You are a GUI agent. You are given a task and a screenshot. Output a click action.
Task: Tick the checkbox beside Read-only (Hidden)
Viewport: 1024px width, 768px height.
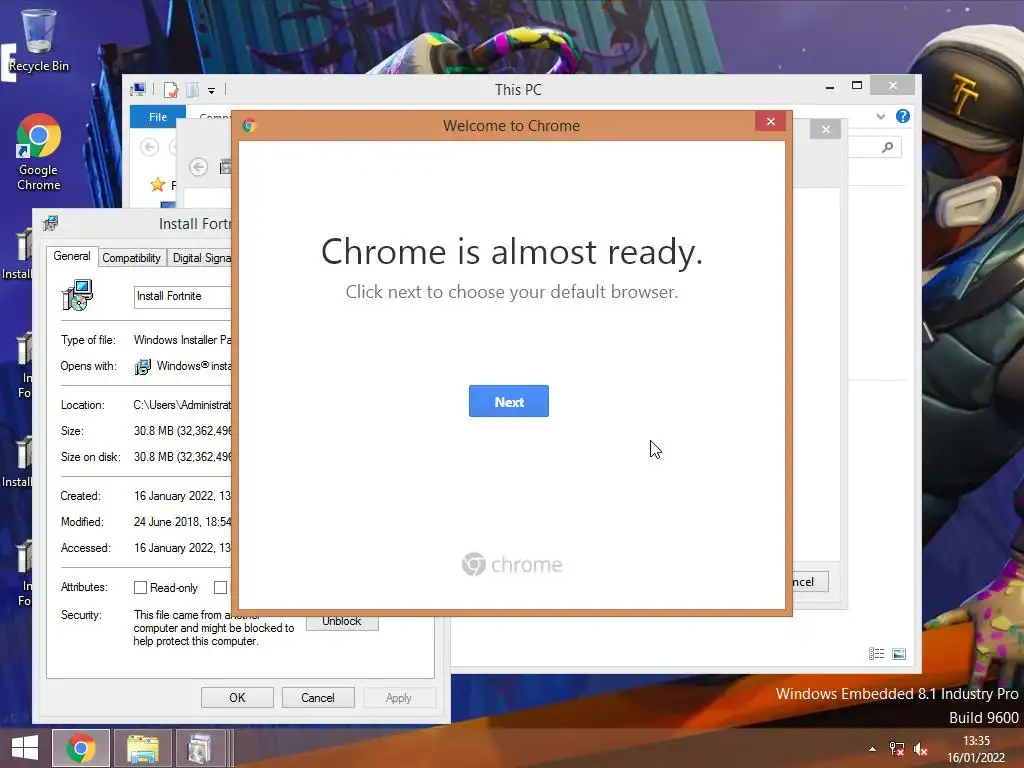[221, 588]
